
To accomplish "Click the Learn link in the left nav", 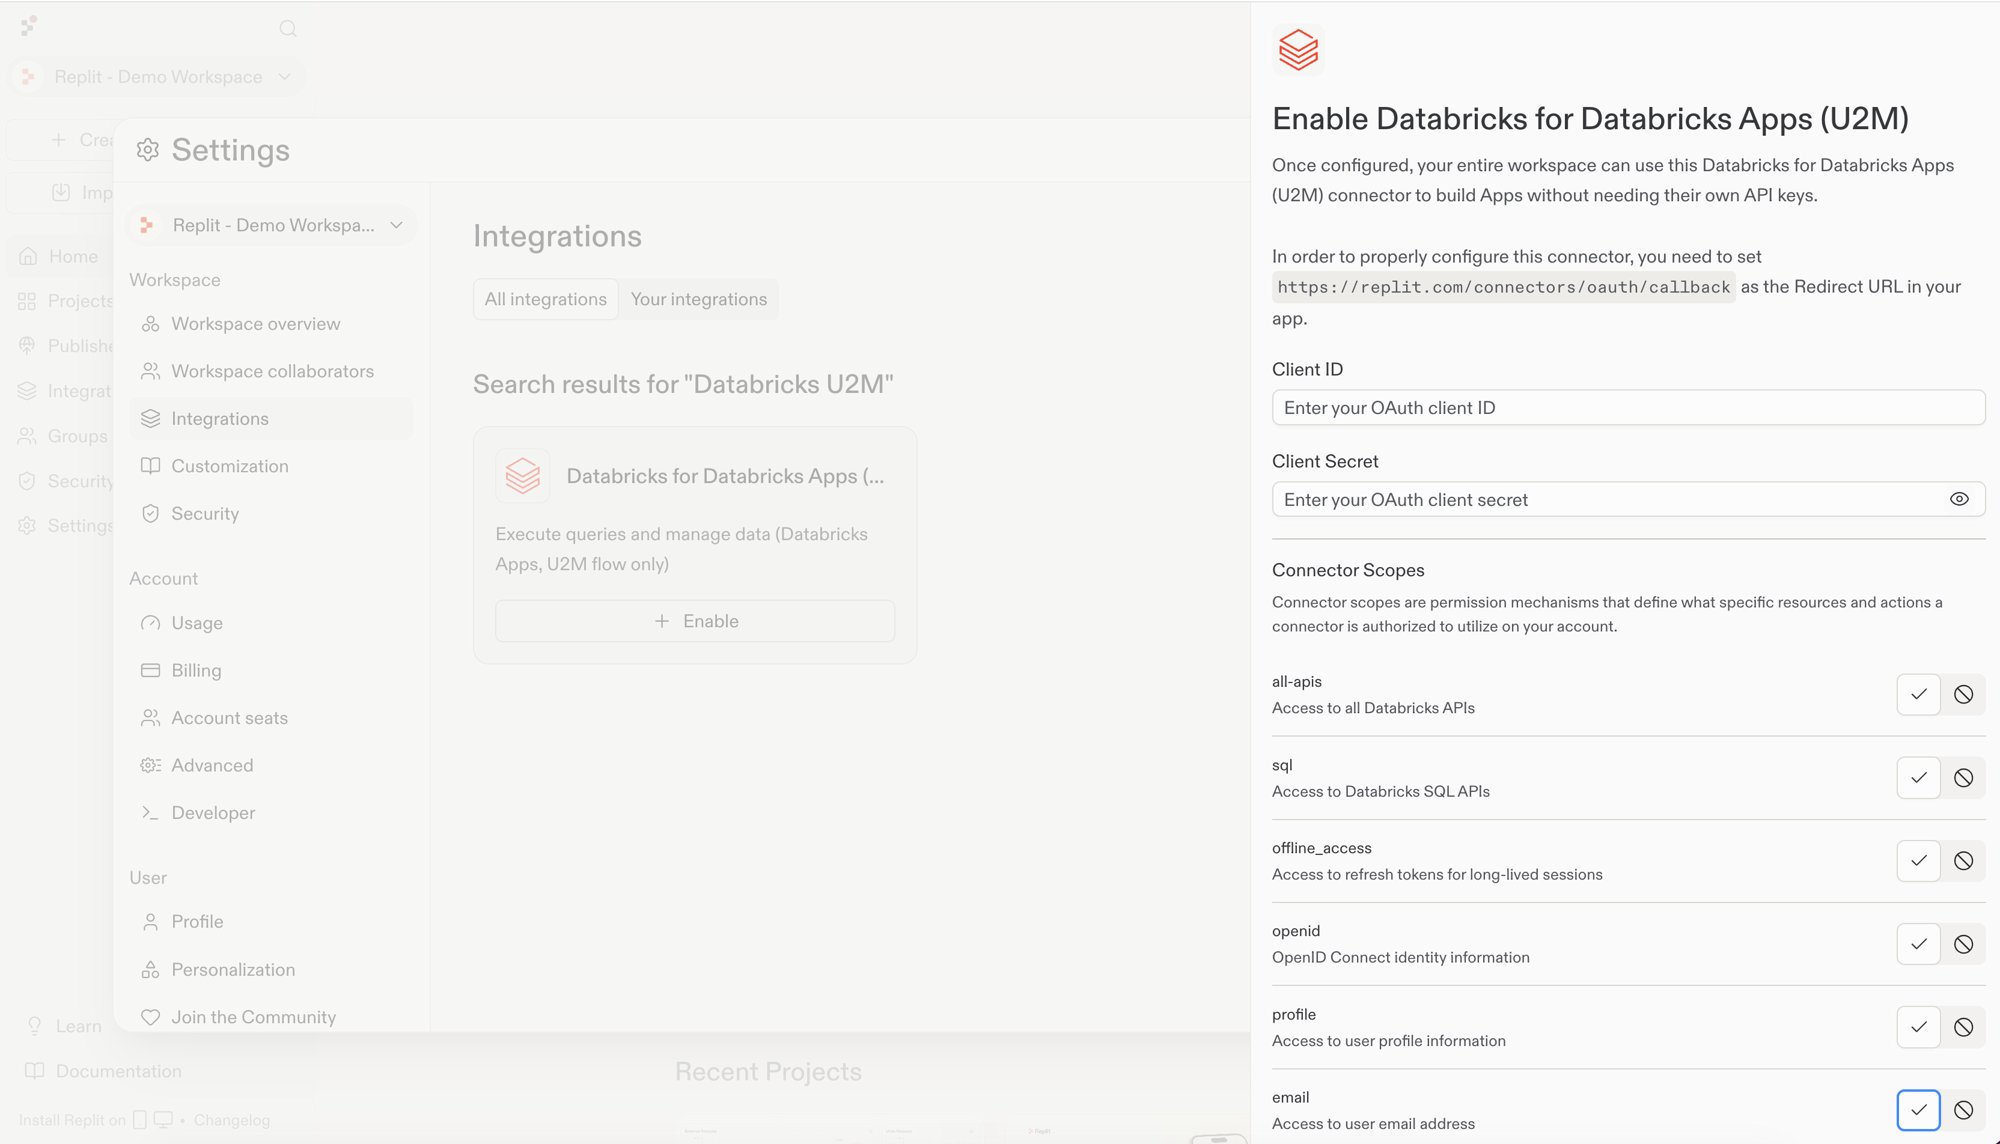I will coord(79,1026).
